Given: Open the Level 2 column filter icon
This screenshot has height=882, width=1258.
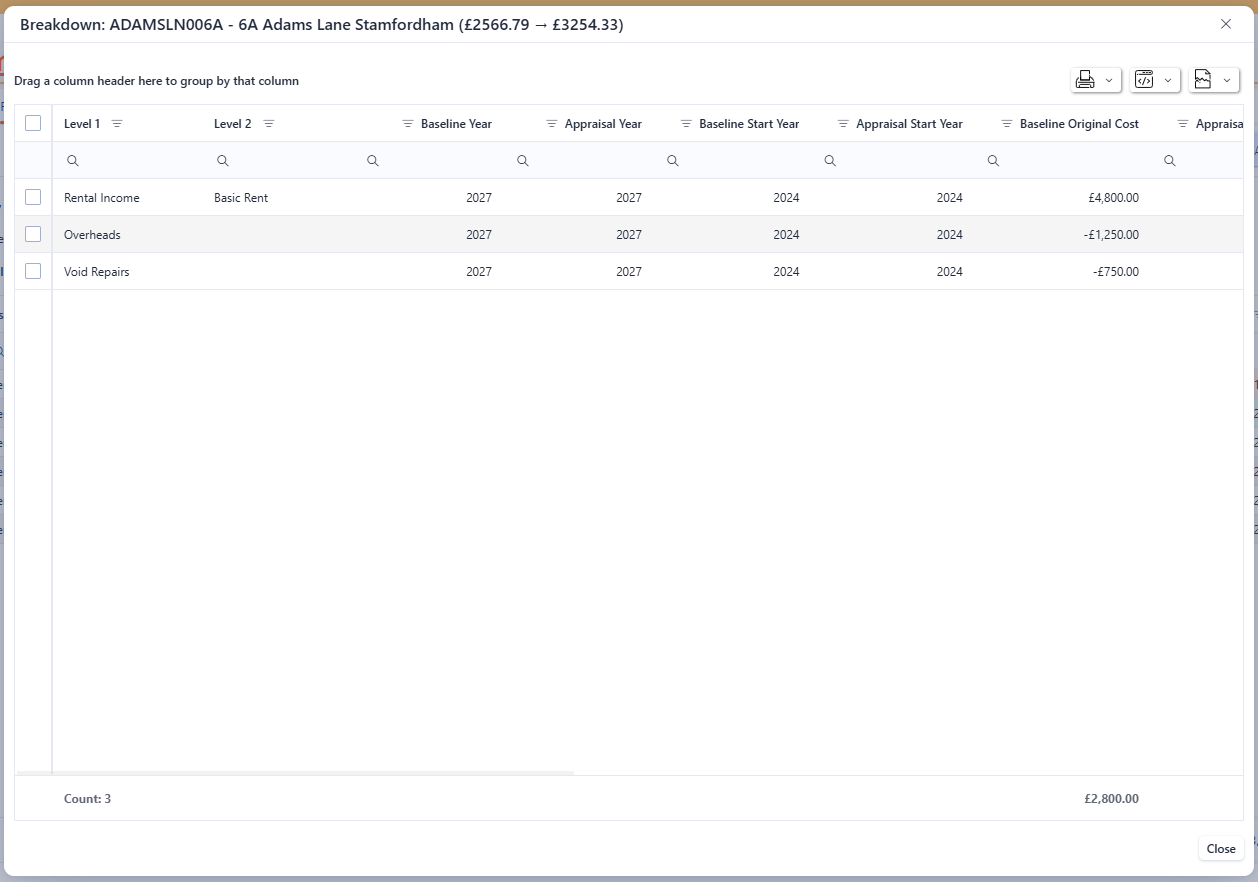Looking at the screenshot, I should pyautogui.click(x=268, y=124).
